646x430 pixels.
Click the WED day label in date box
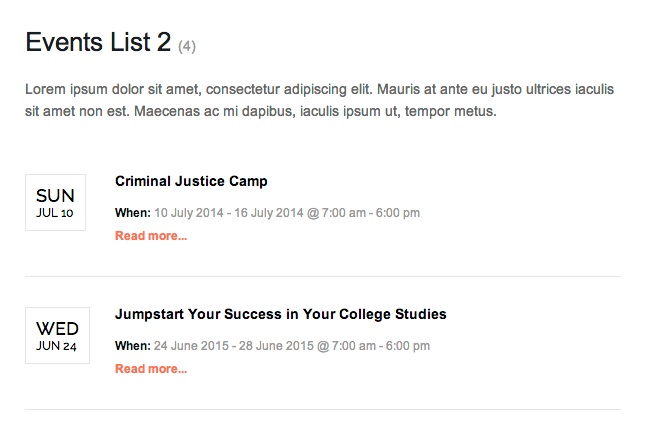click(57, 328)
